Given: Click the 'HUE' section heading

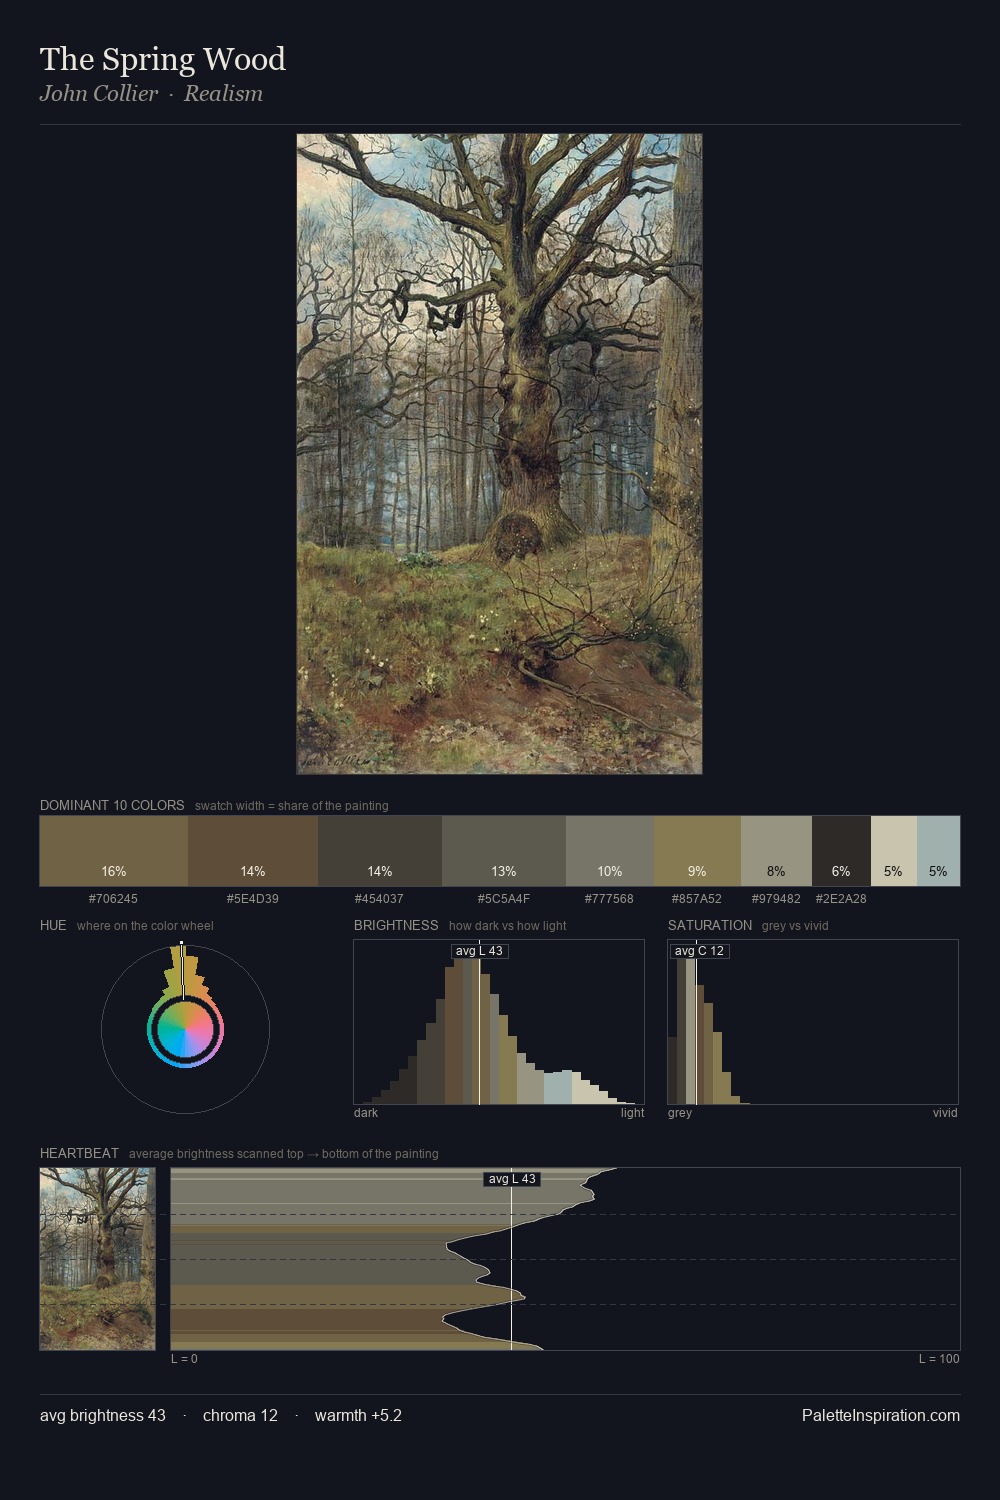Looking at the screenshot, I should pyautogui.click(x=53, y=925).
